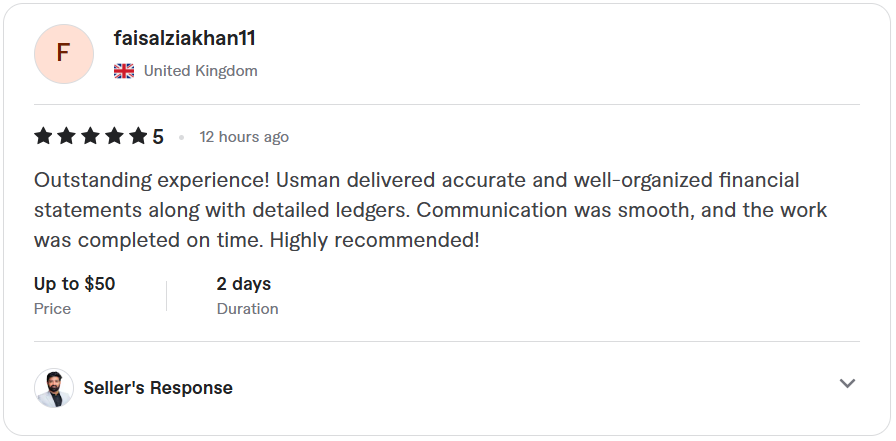Click the UK flag icon
The height and width of the screenshot is (441, 896).
point(124,71)
